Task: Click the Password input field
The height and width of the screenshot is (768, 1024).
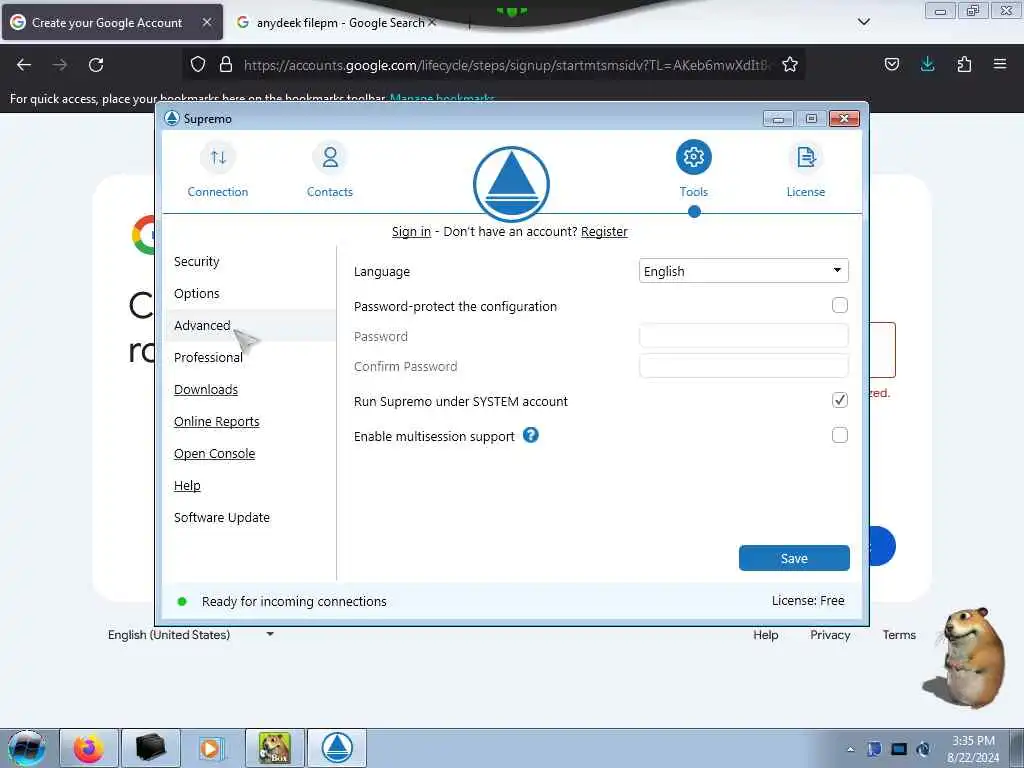Action: point(743,336)
